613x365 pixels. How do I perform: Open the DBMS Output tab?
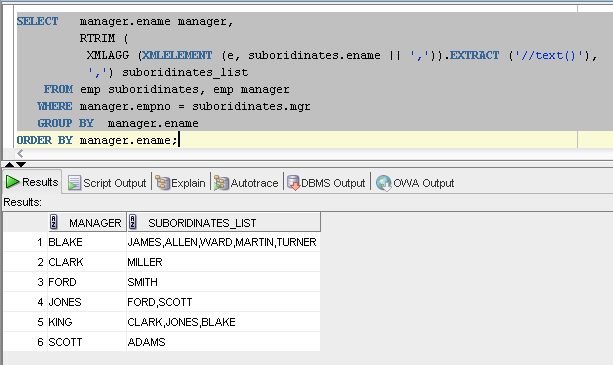[326, 183]
